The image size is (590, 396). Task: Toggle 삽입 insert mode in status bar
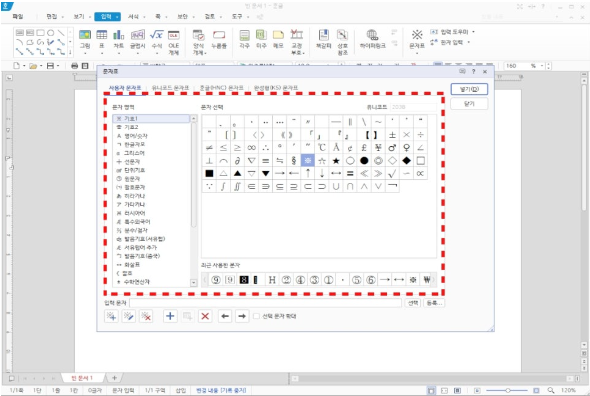(181, 390)
